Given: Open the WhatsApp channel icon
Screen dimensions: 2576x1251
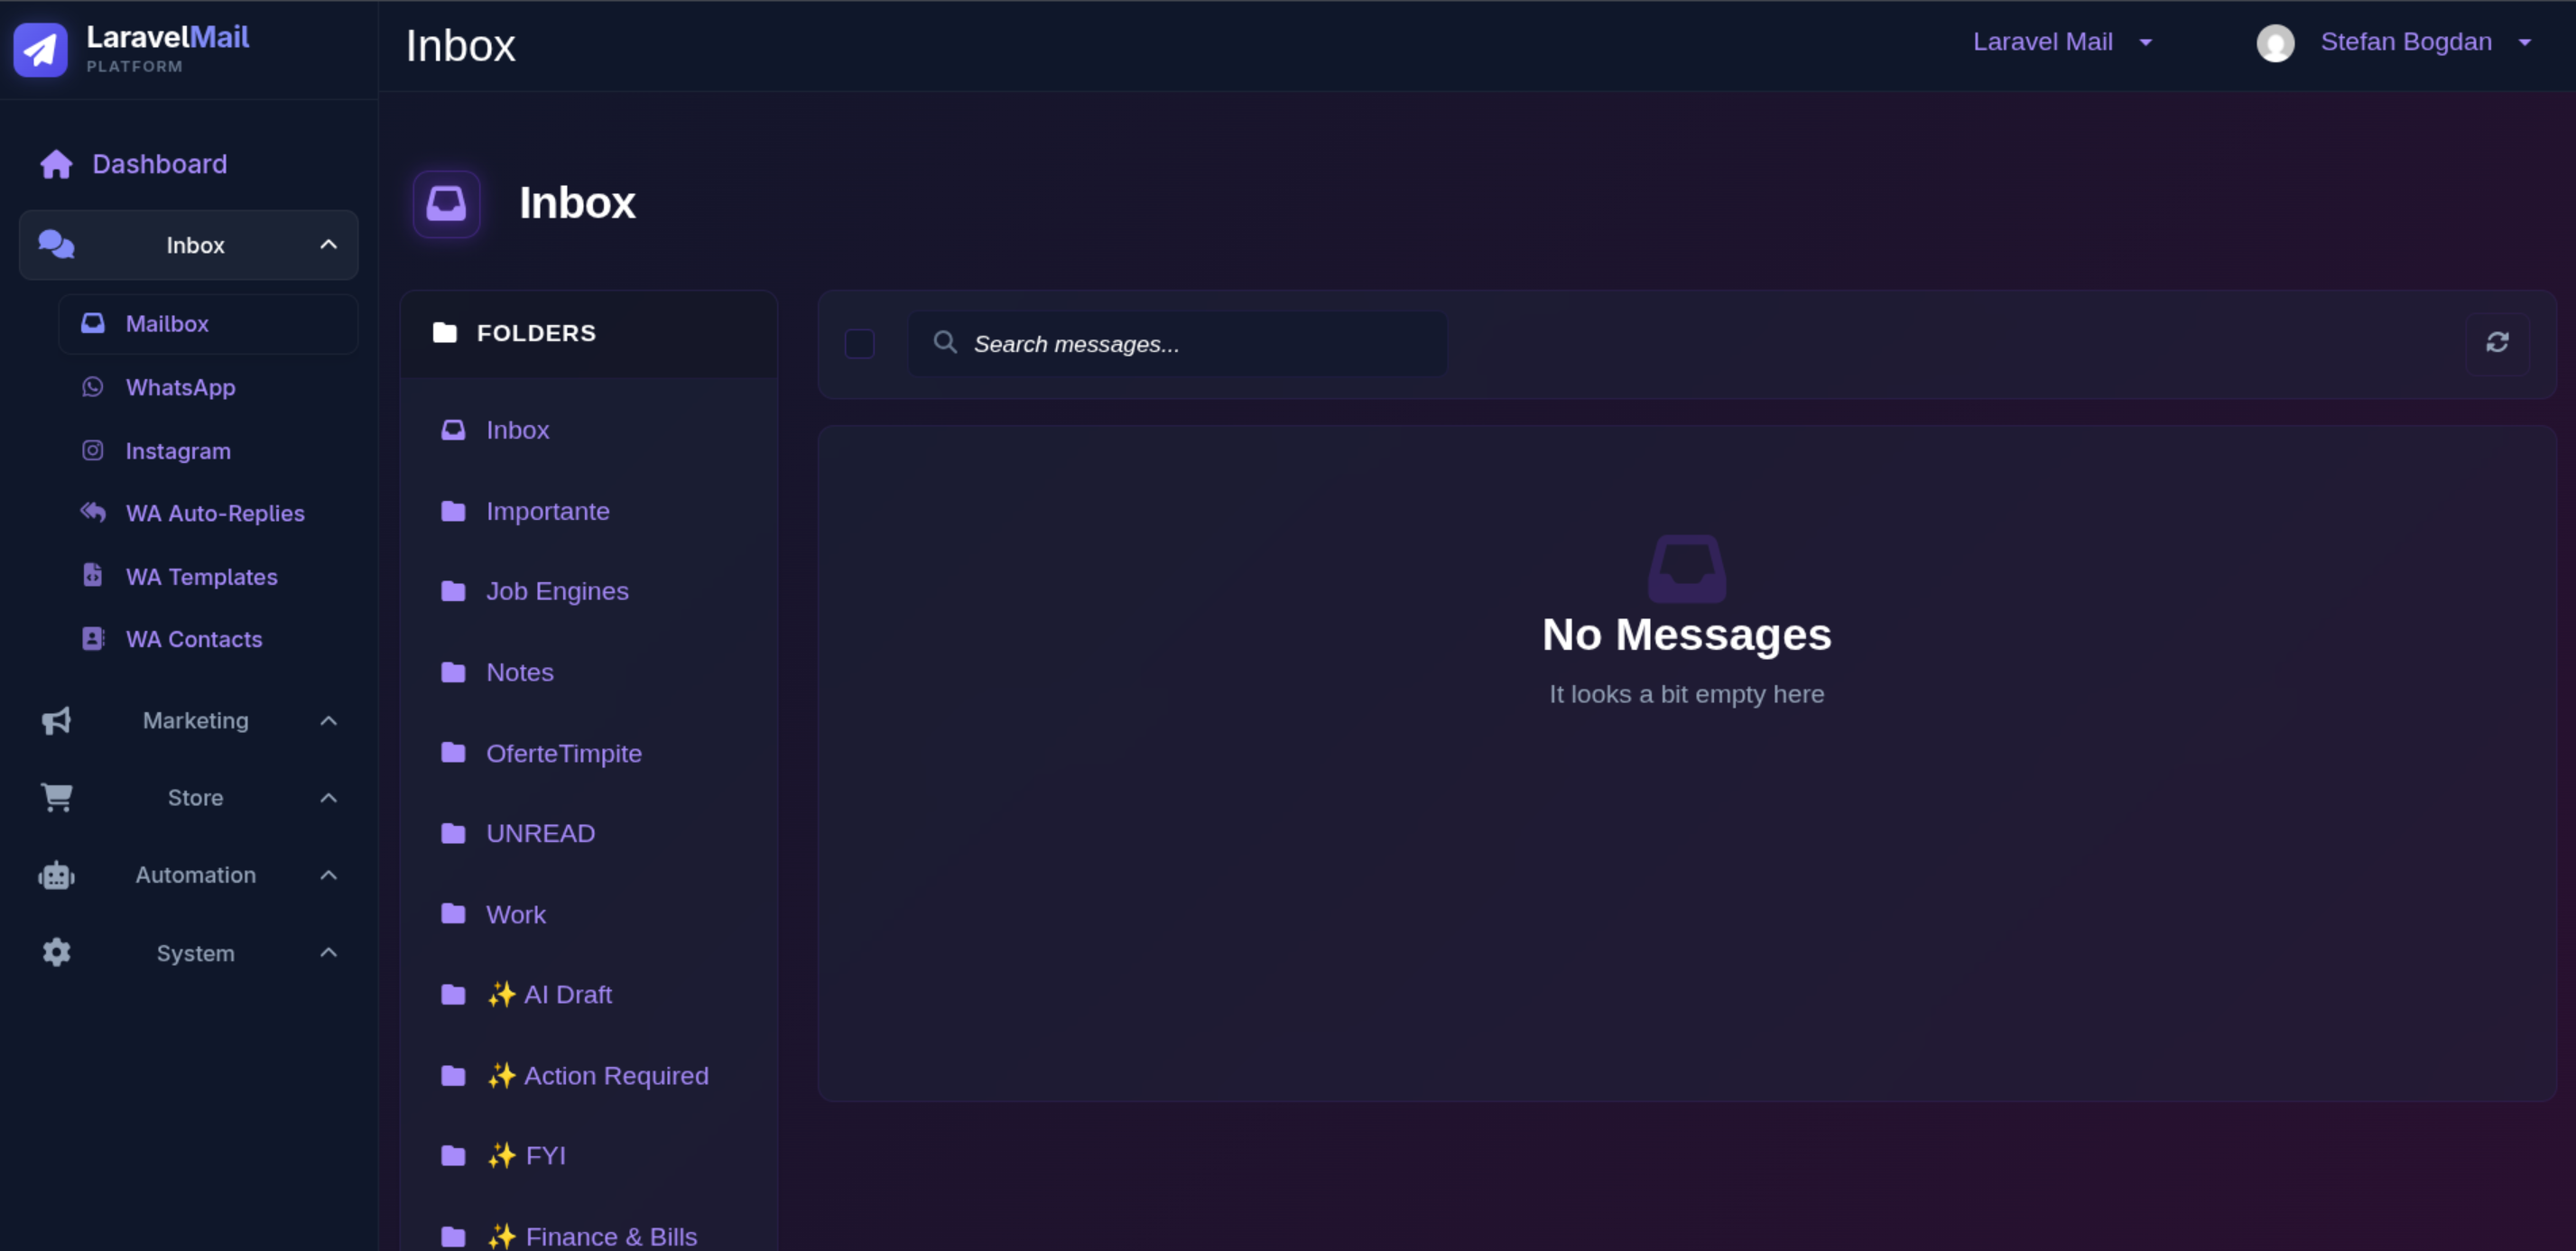Looking at the screenshot, I should [x=92, y=387].
